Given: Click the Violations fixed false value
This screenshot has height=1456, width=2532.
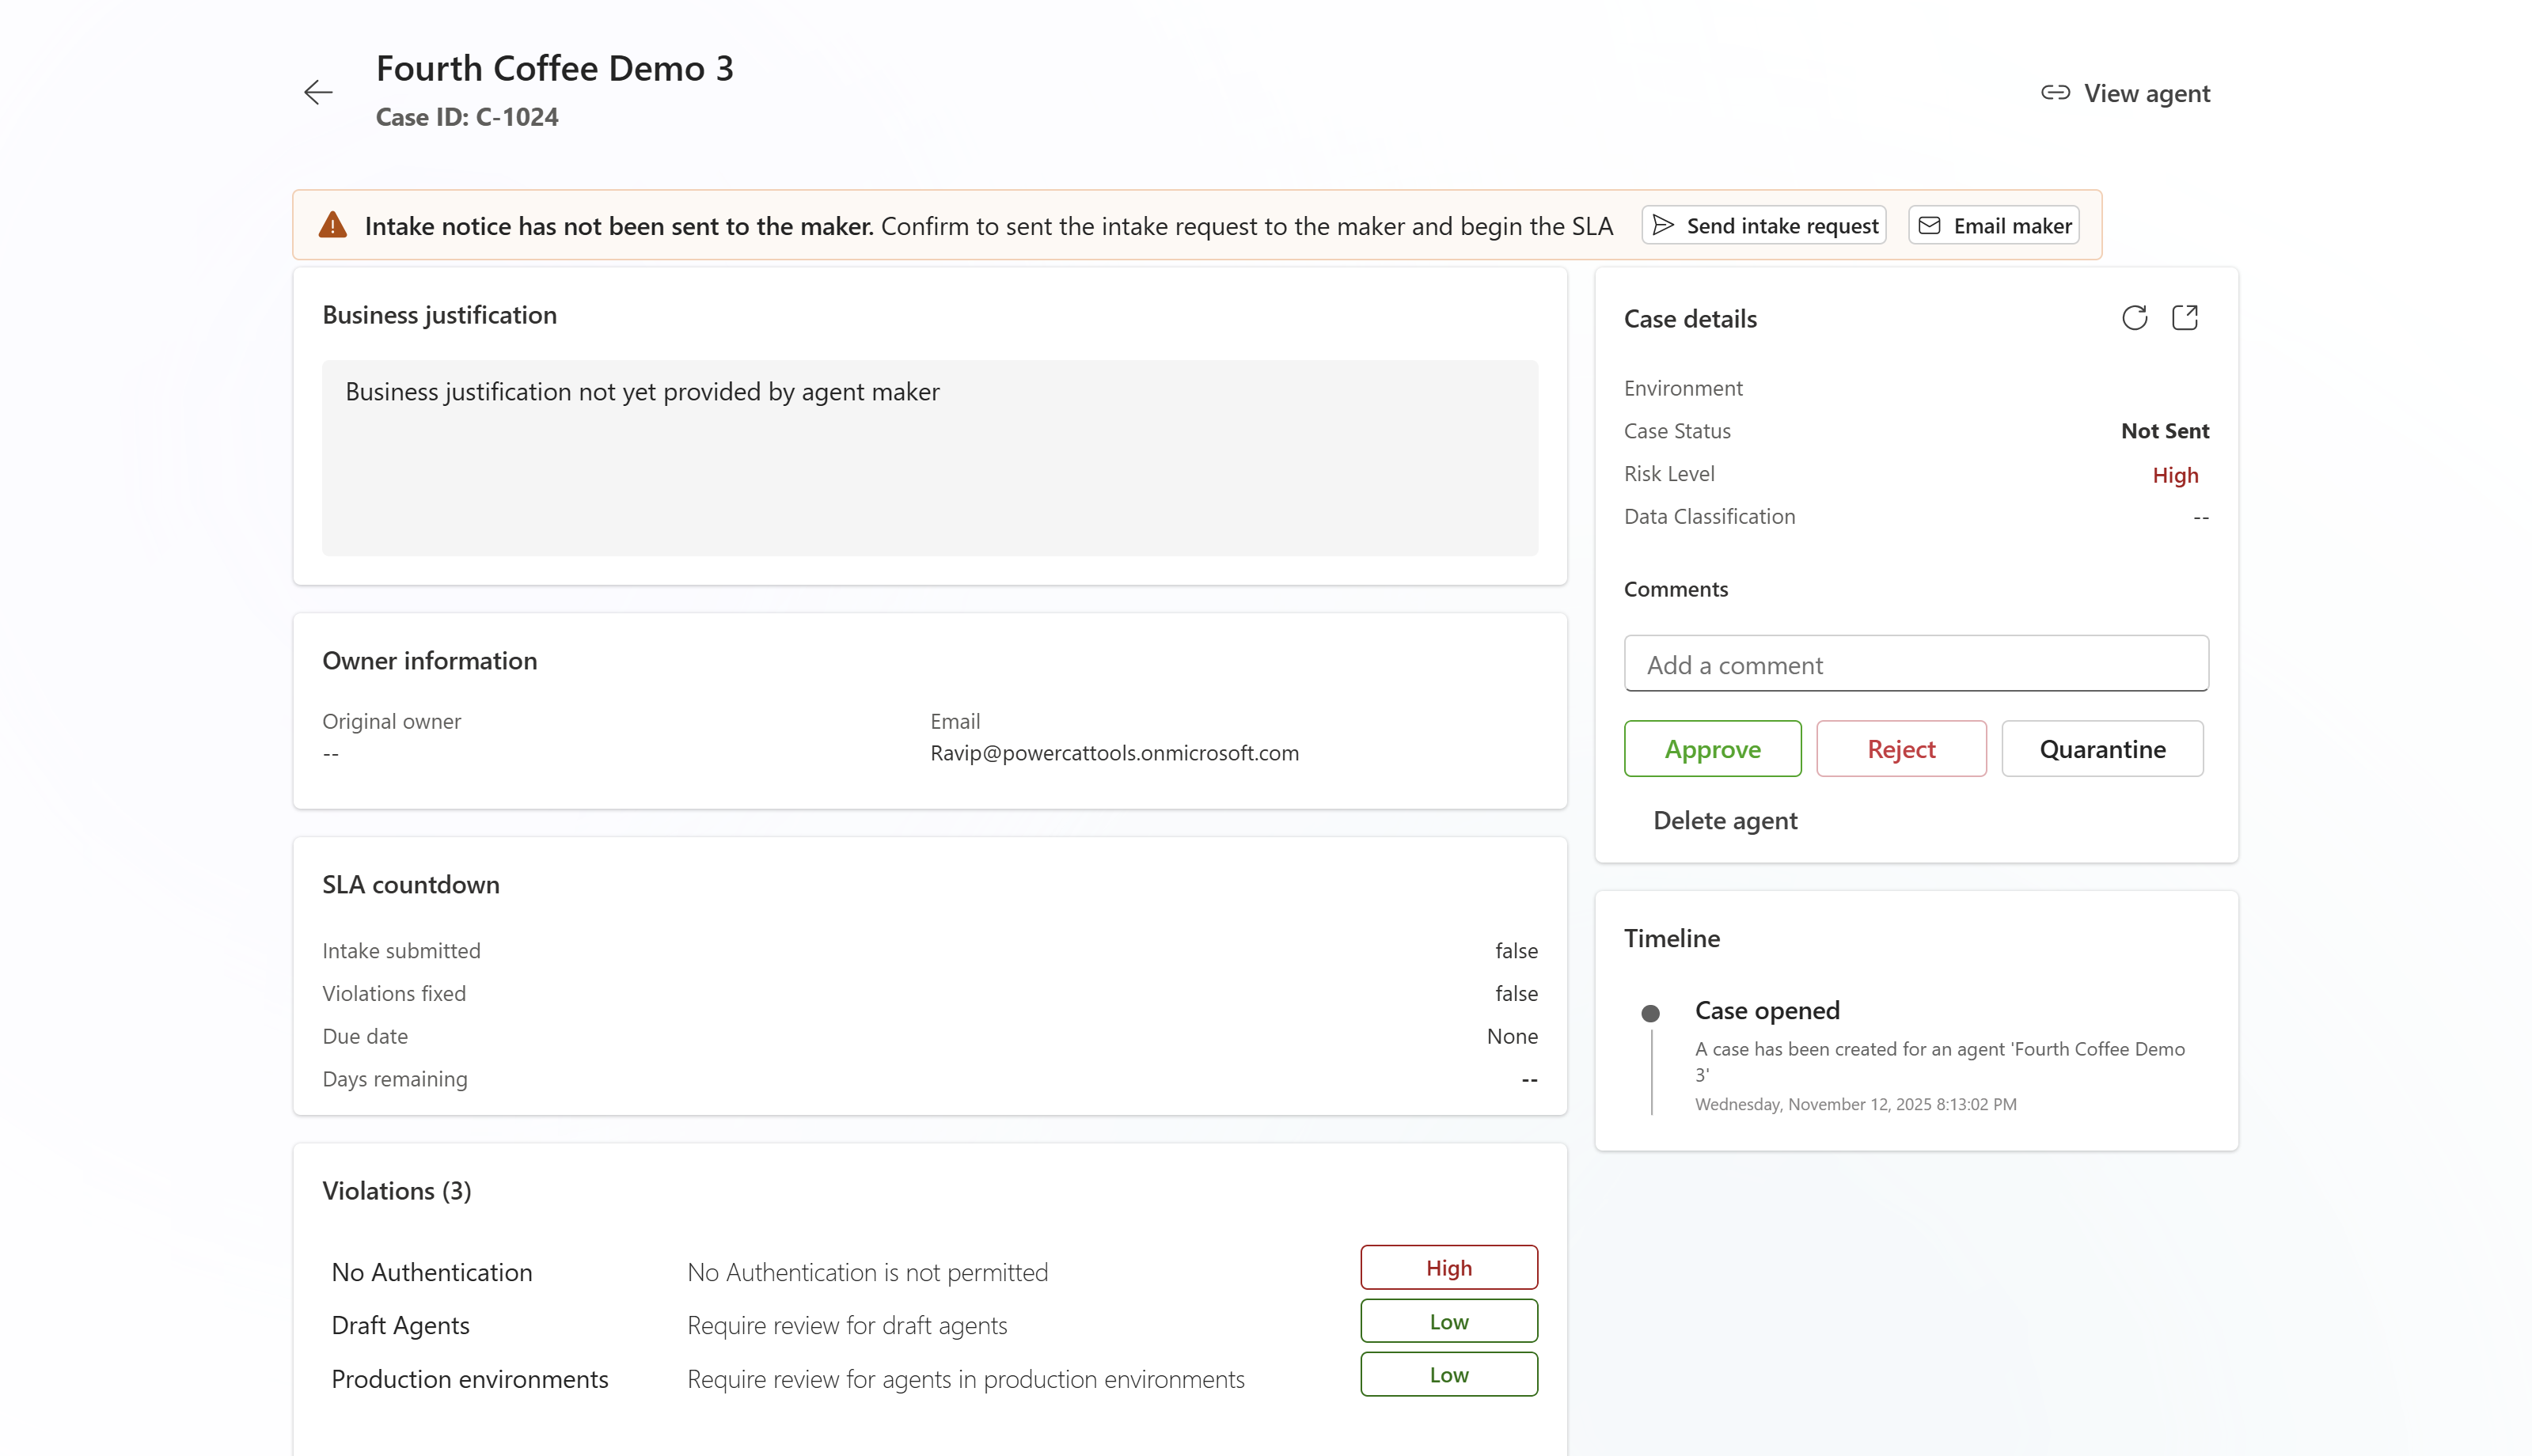Looking at the screenshot, I should point(1516,993).
